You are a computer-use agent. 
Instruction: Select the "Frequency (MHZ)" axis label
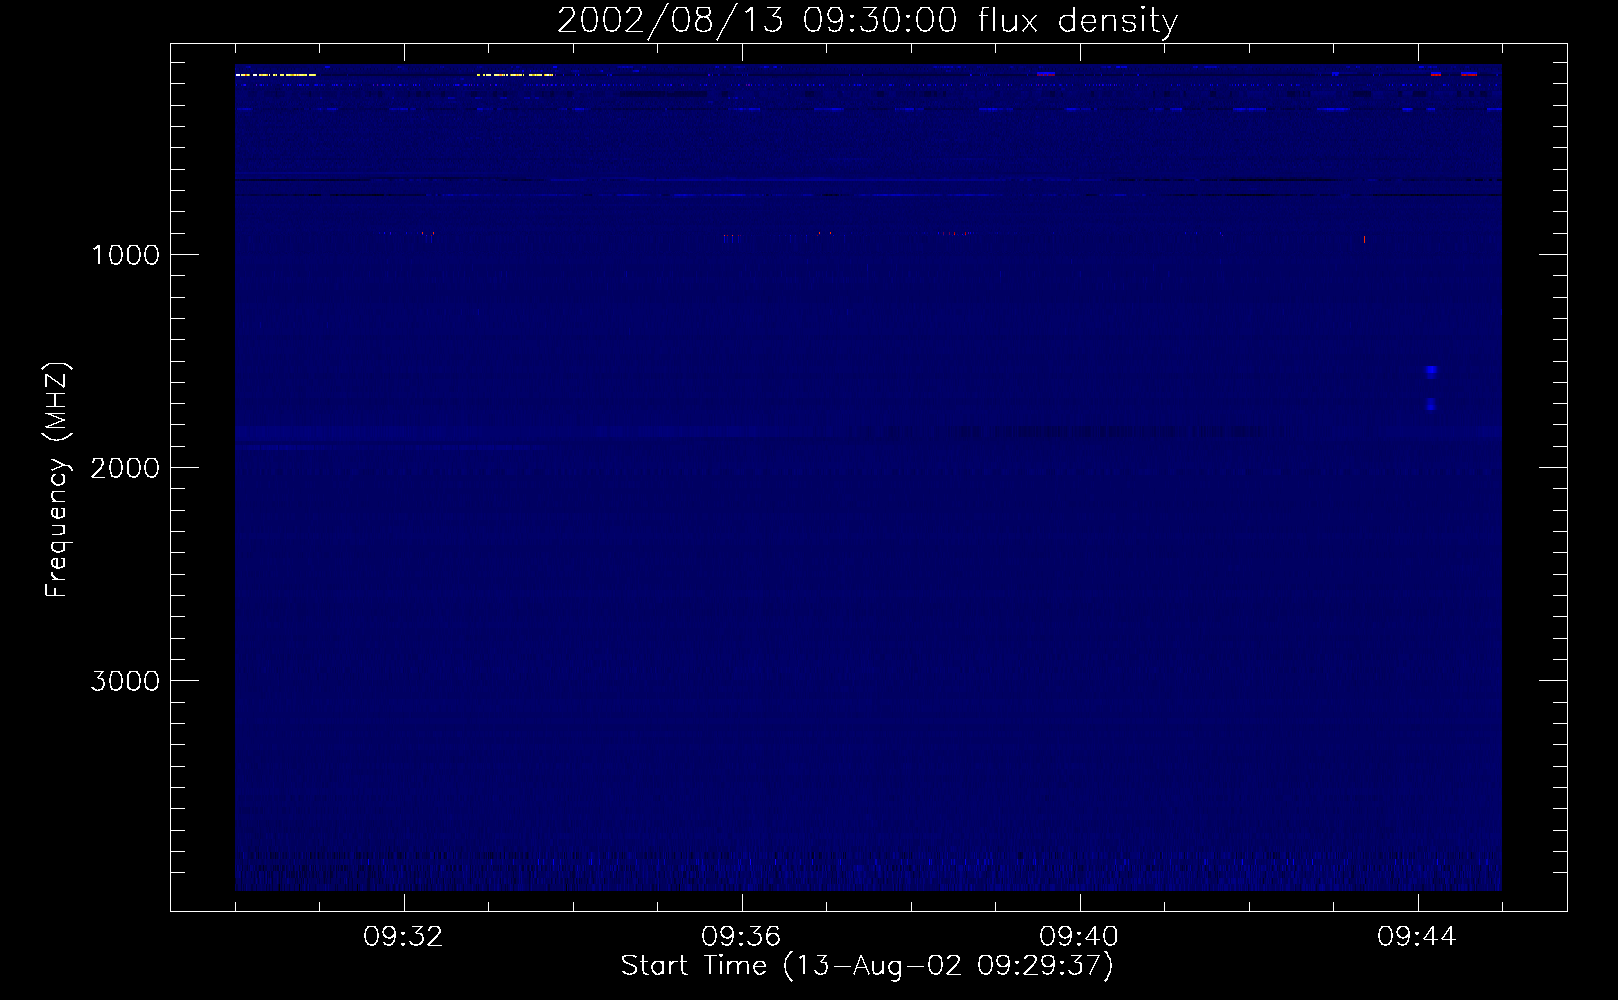click(57, 480)
